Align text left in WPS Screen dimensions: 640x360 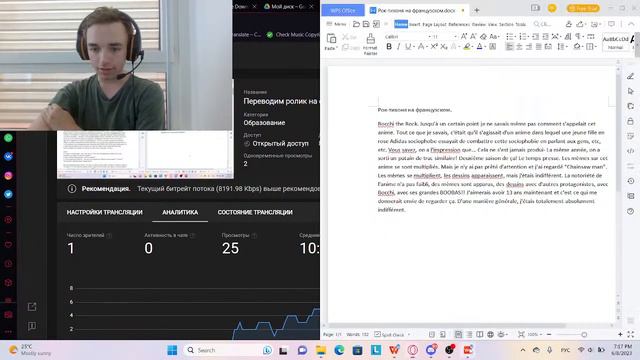[509, 47]
